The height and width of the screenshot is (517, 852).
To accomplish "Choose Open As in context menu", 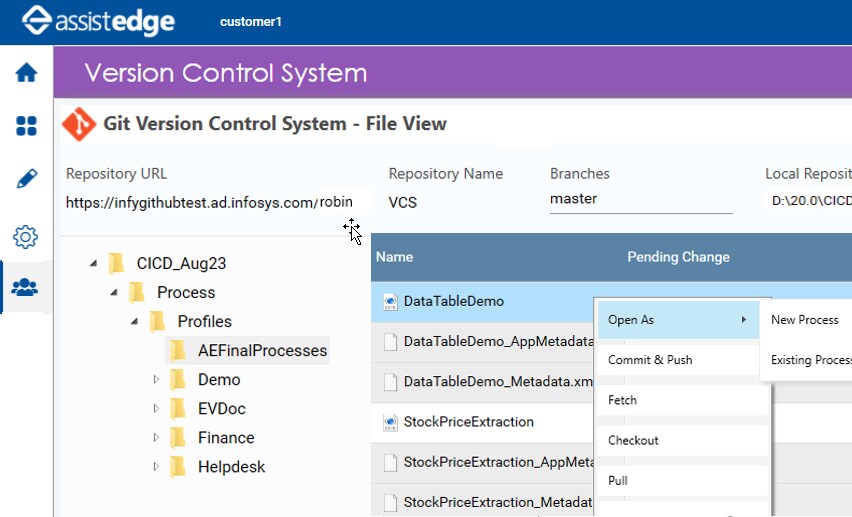I will (x=677, y=320).
